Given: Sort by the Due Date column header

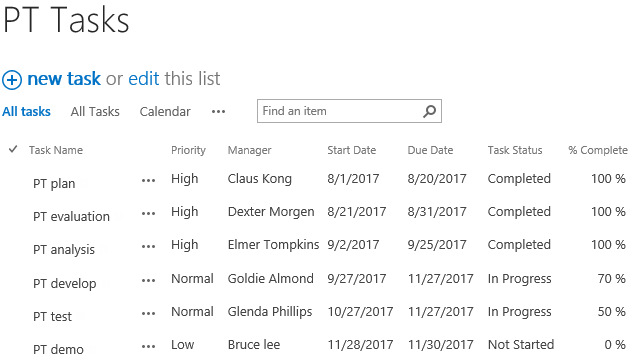Looking at the screenshot, I should click(430, 150).
